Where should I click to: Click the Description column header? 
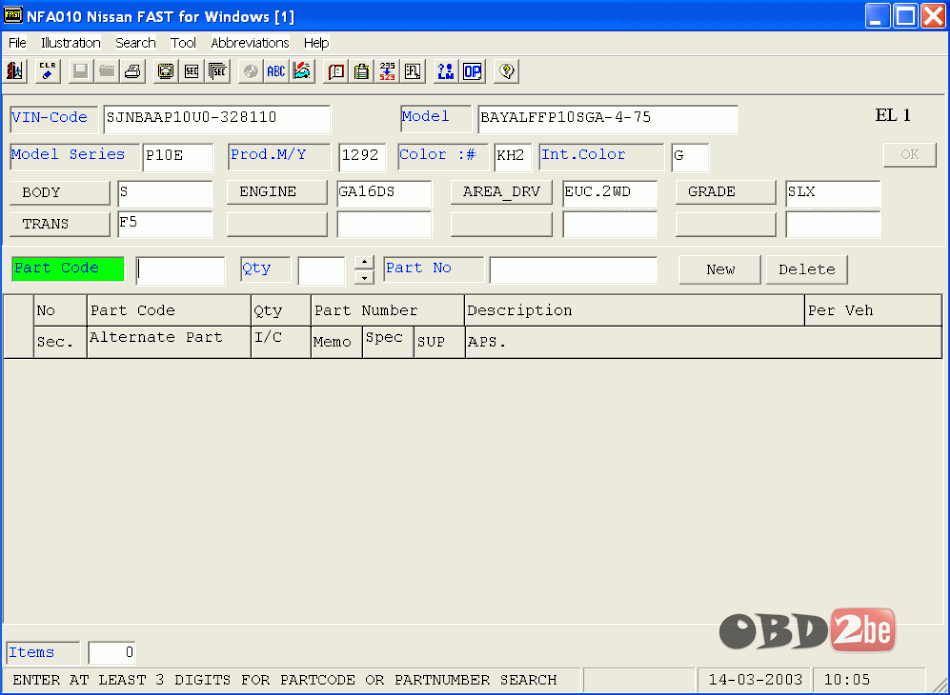634,311
